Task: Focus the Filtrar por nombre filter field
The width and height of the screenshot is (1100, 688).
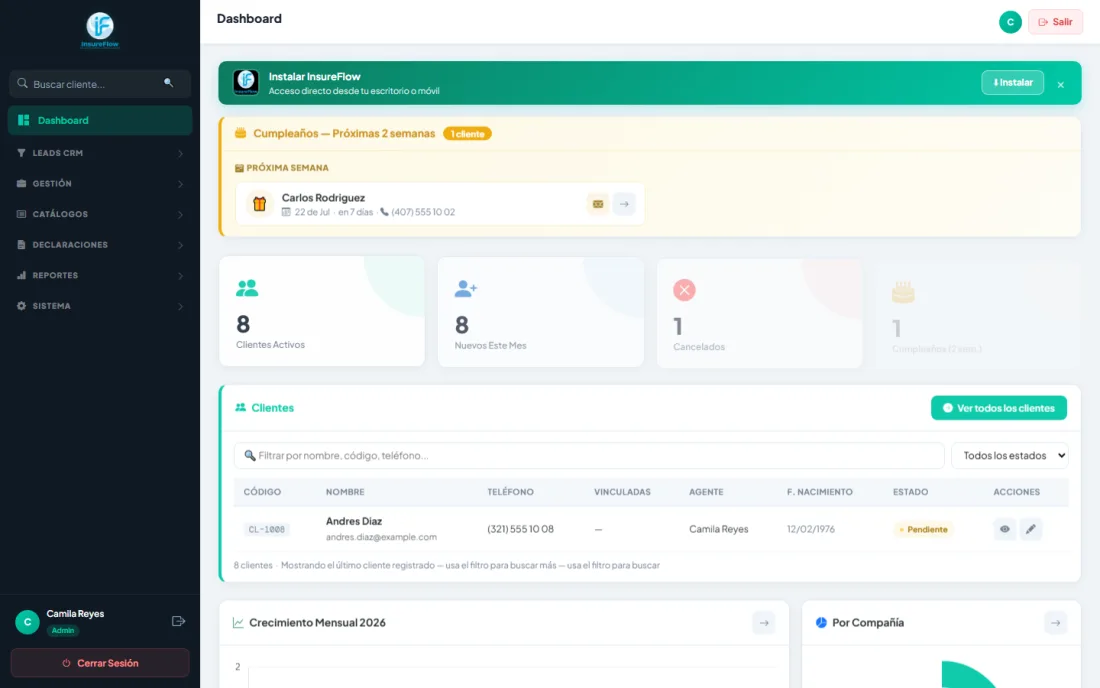Action: click(589, 455)
